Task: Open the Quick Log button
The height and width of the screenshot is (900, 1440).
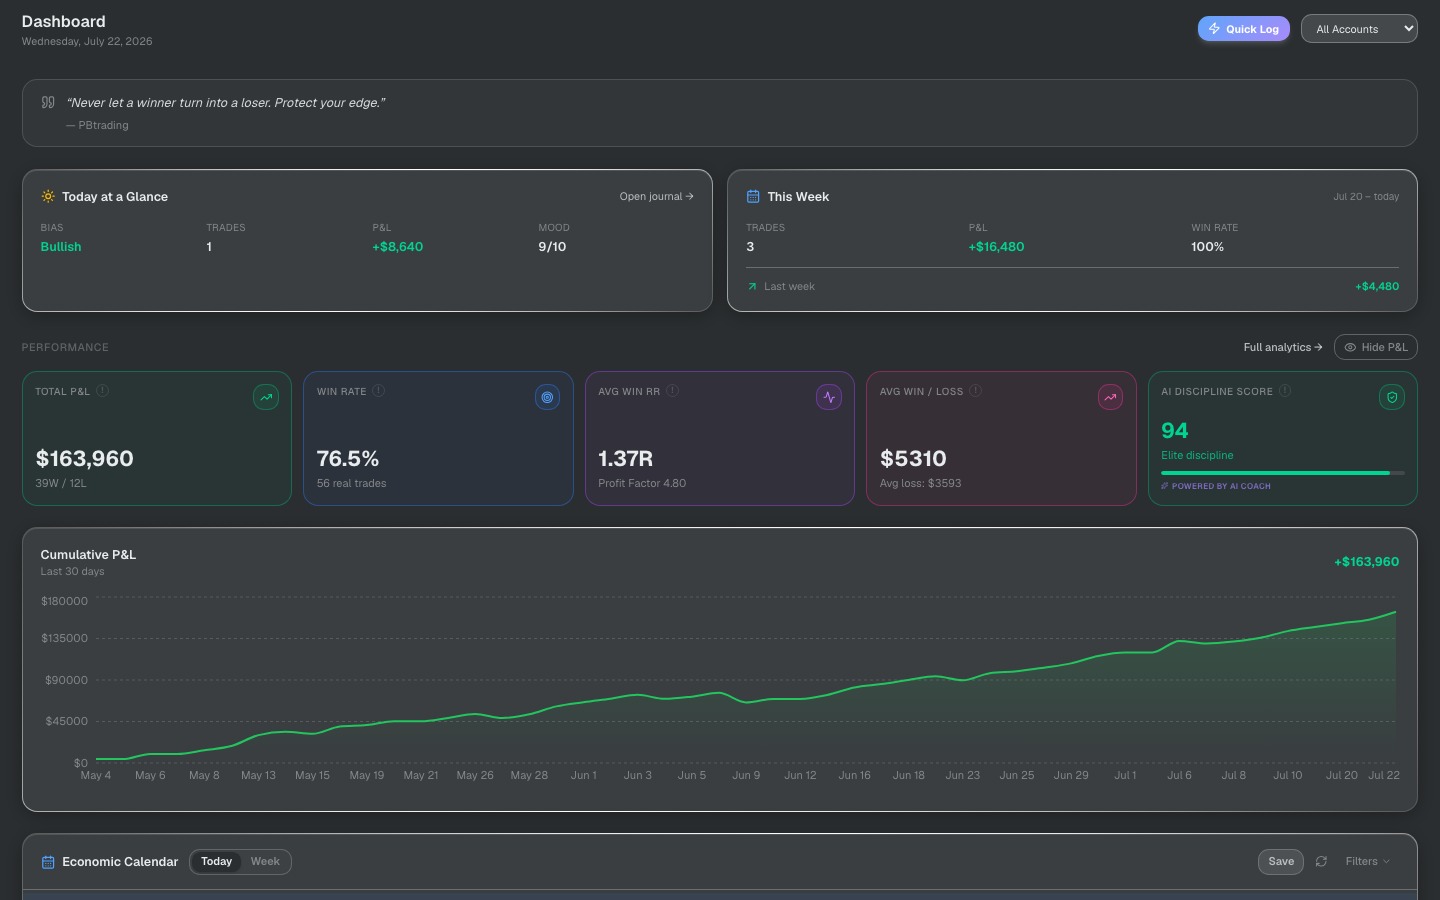Action: tap(1244, 29)
